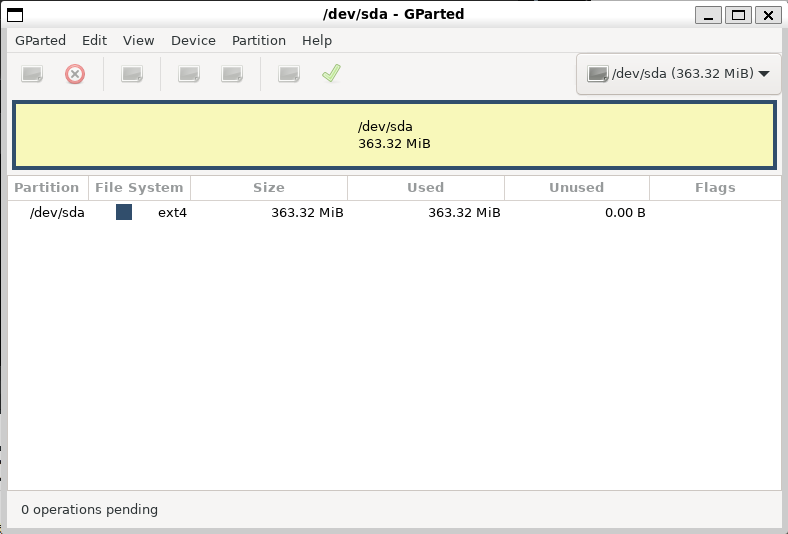Viewport: 788px width, 534px height.
Task: Click the Size value 363.32 MiB in the row
Action: coord(307,213)
